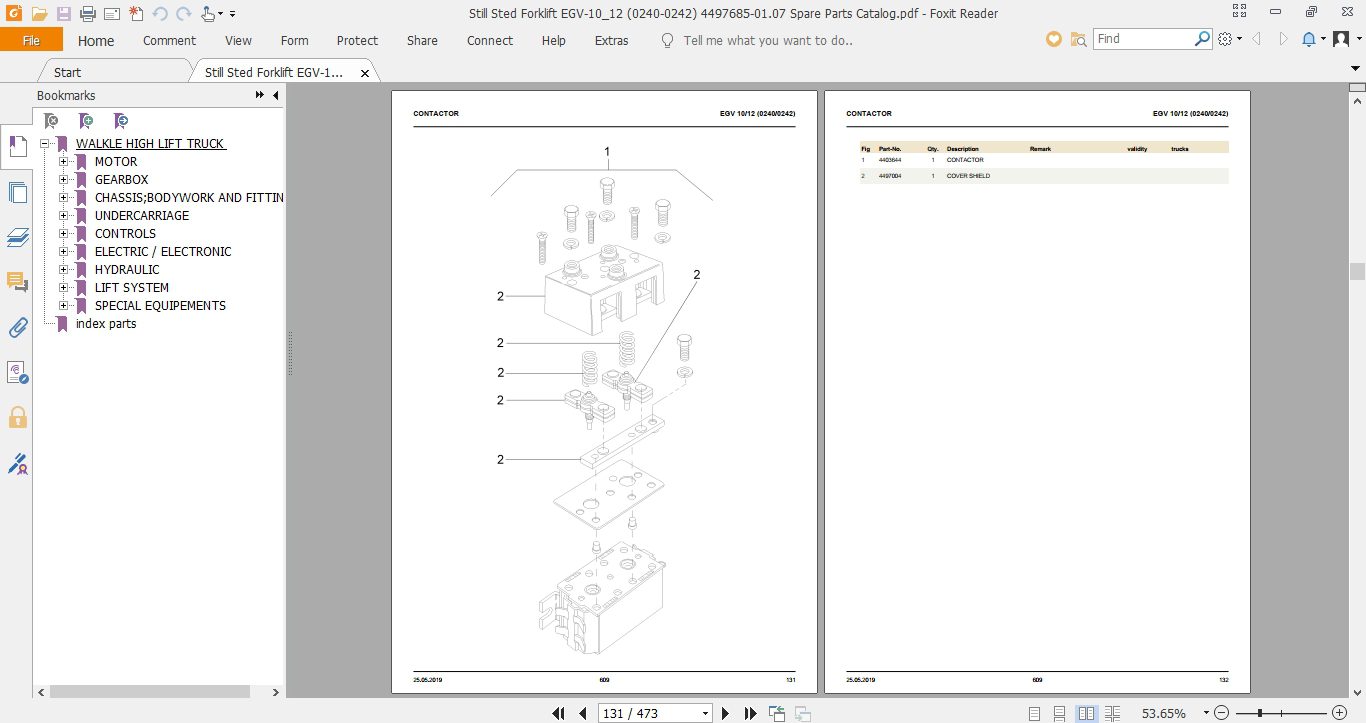Viewport: 1366px width, 723px height.
Task: Open the Protect ribbon tab
Action: (x=357, y=41)
